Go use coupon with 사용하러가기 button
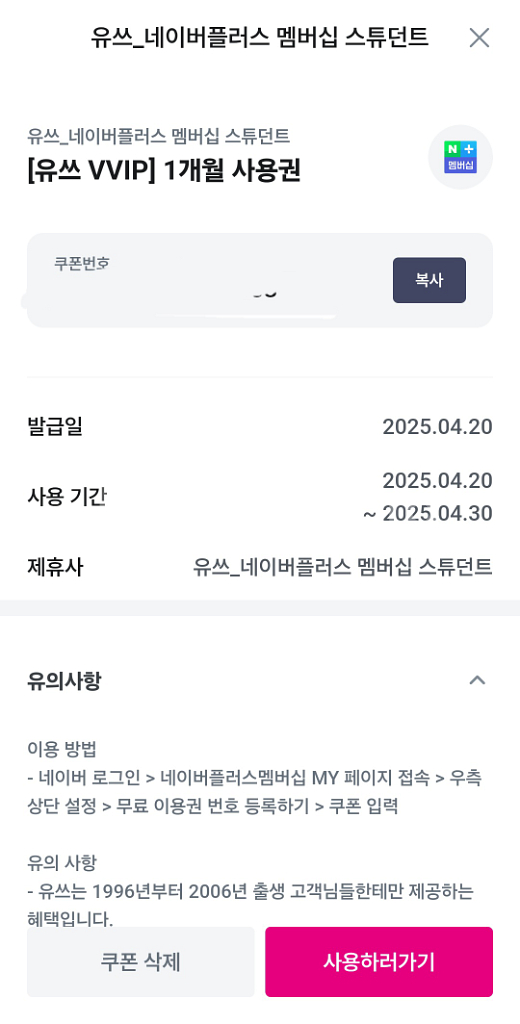This screenshot has width=520, height=1024. coord(379,962)
